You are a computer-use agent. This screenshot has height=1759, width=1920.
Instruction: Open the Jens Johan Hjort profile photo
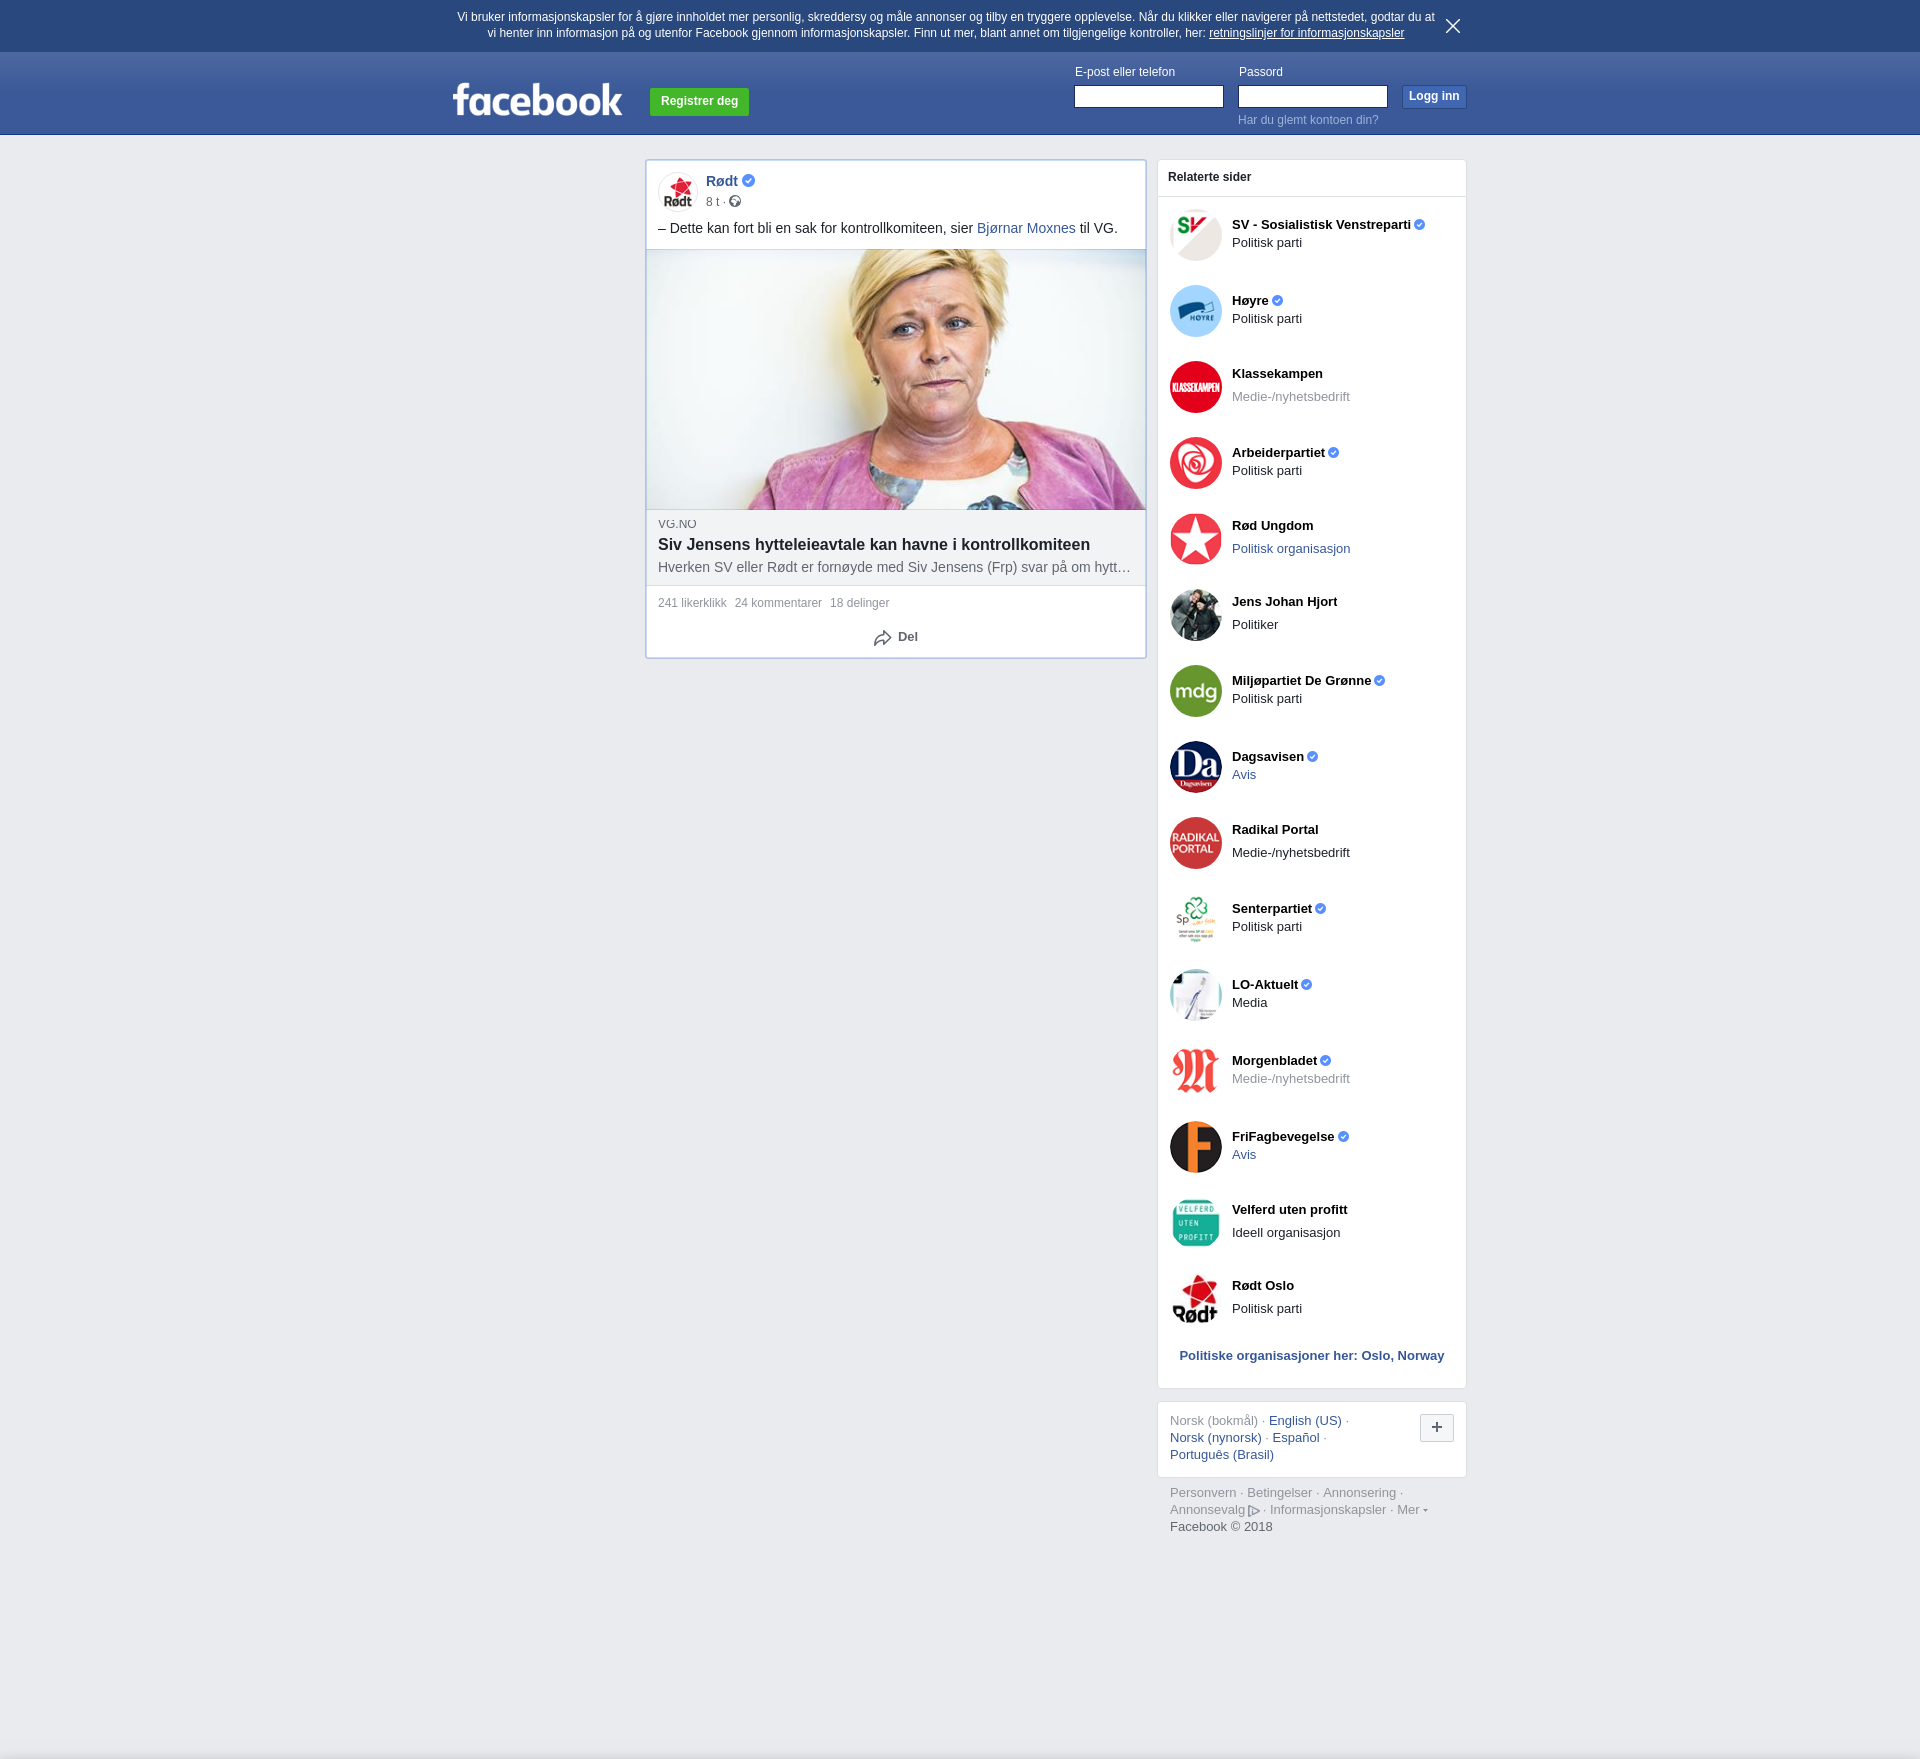pyautogui.click(x=1196, y=615)
